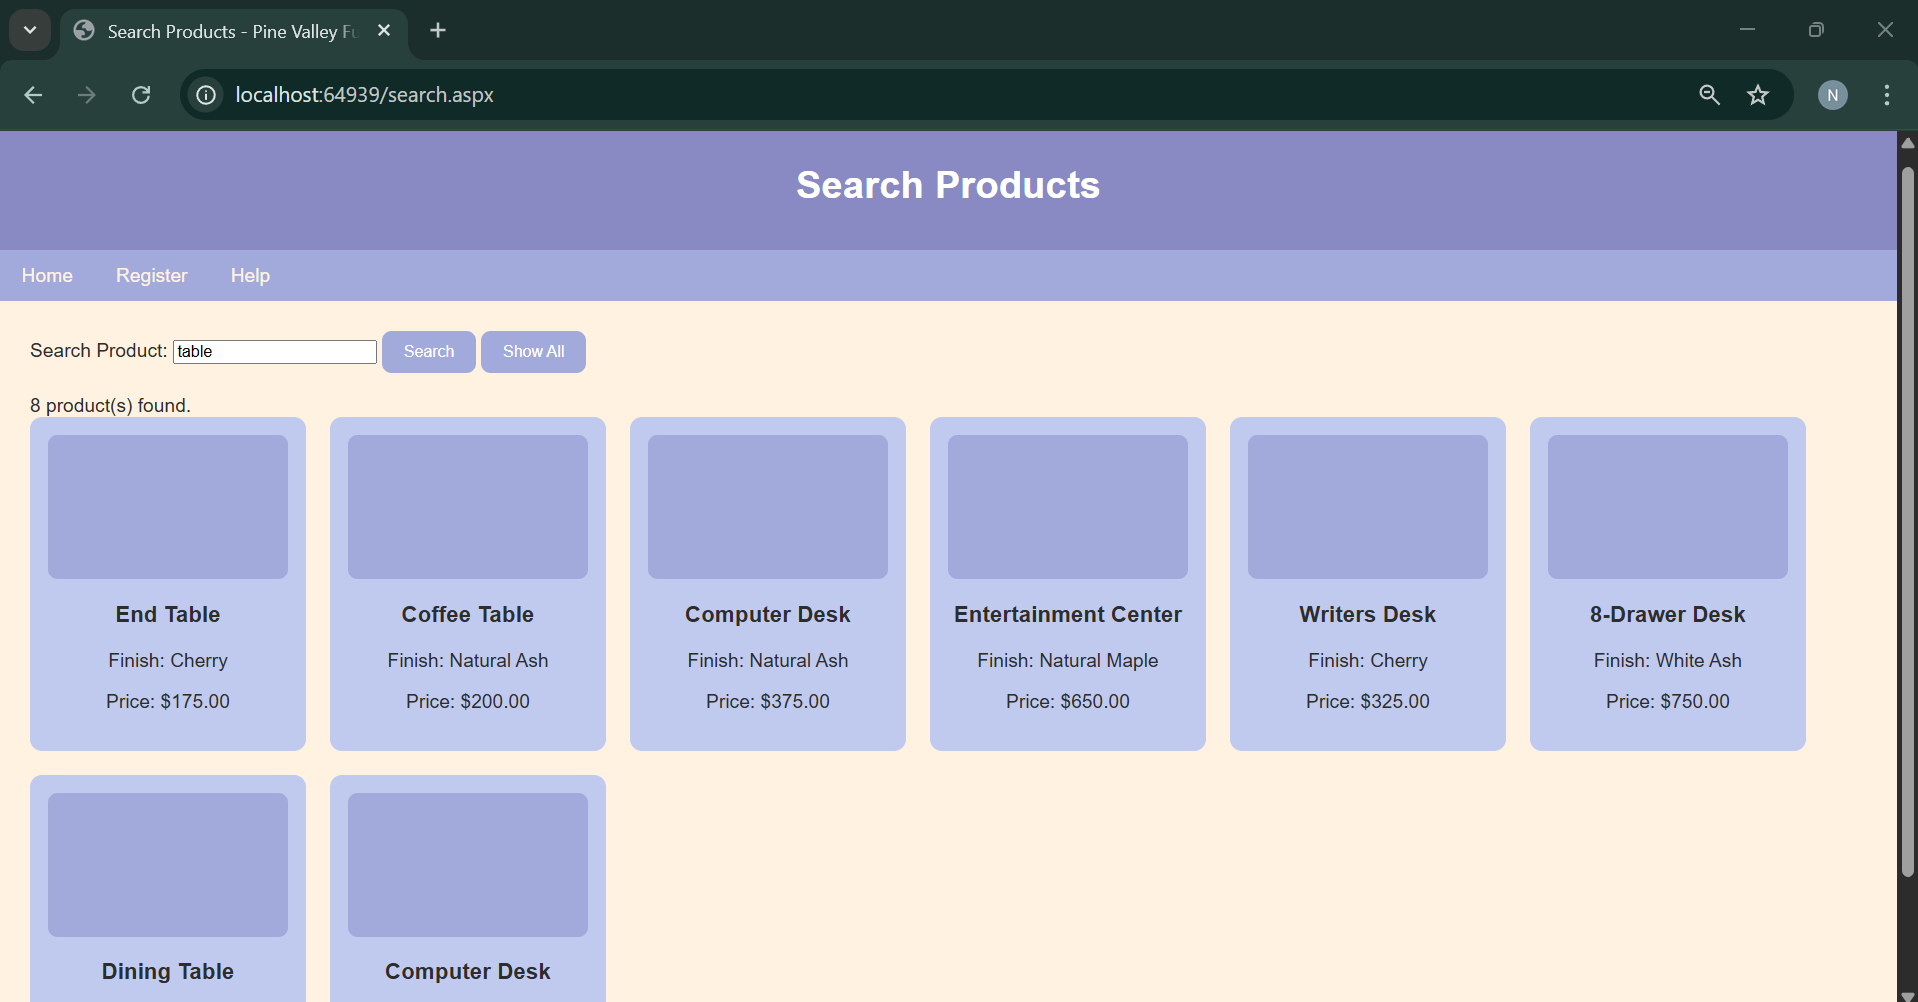
Task: Click the page reload icon
Action: click(x=141, y=95)
